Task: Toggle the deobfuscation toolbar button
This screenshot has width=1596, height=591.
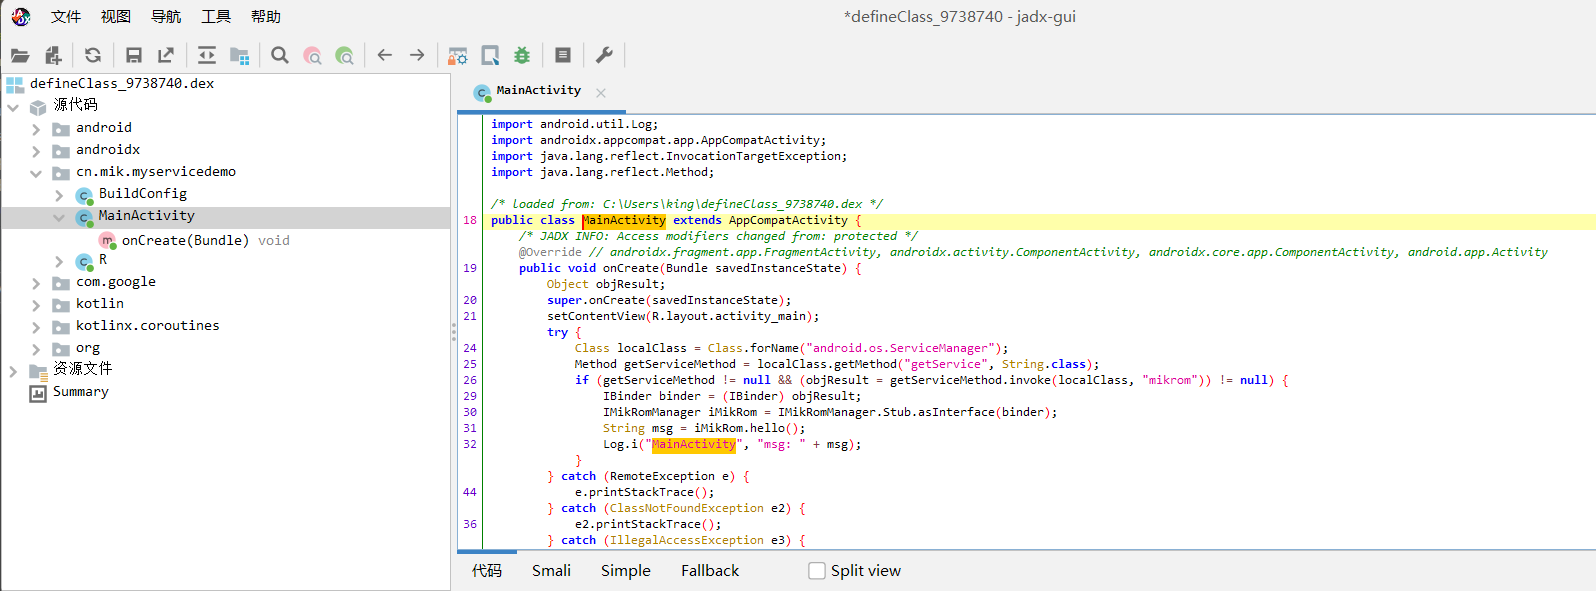Action: (457, 56)
